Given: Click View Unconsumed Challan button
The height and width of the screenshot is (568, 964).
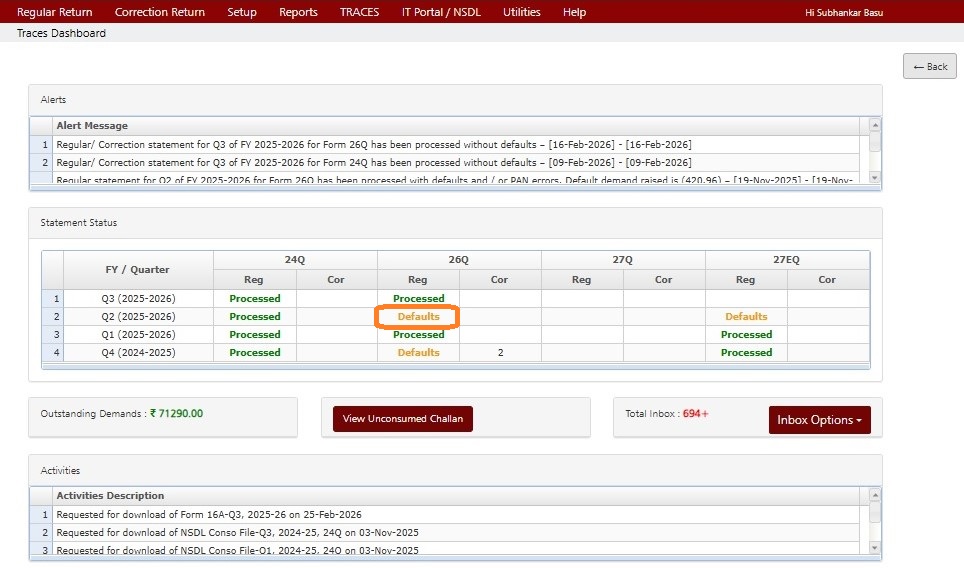Looking at the screenshot, I should (x=402, y=419).
